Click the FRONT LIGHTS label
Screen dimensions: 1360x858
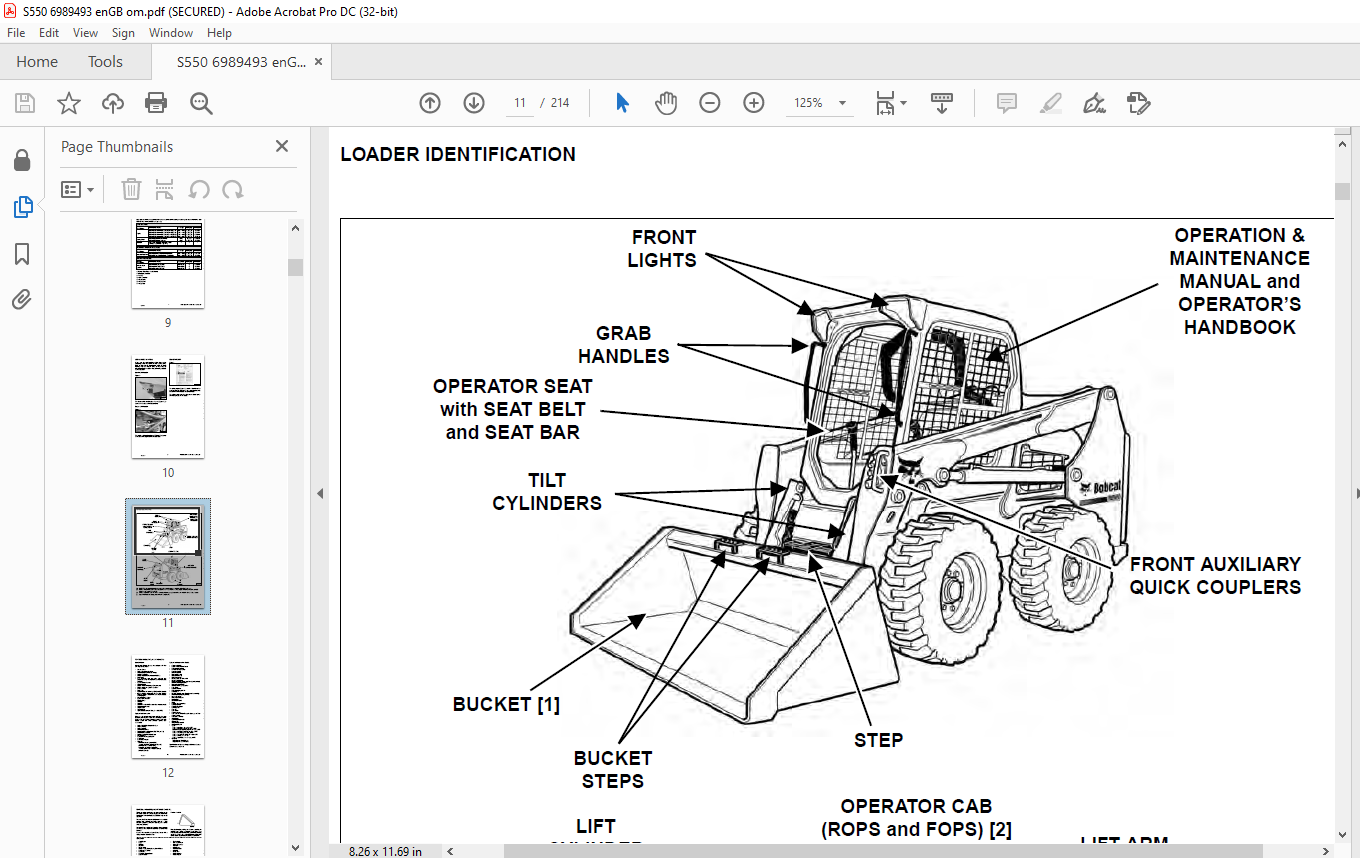click(x=663, y=249)
